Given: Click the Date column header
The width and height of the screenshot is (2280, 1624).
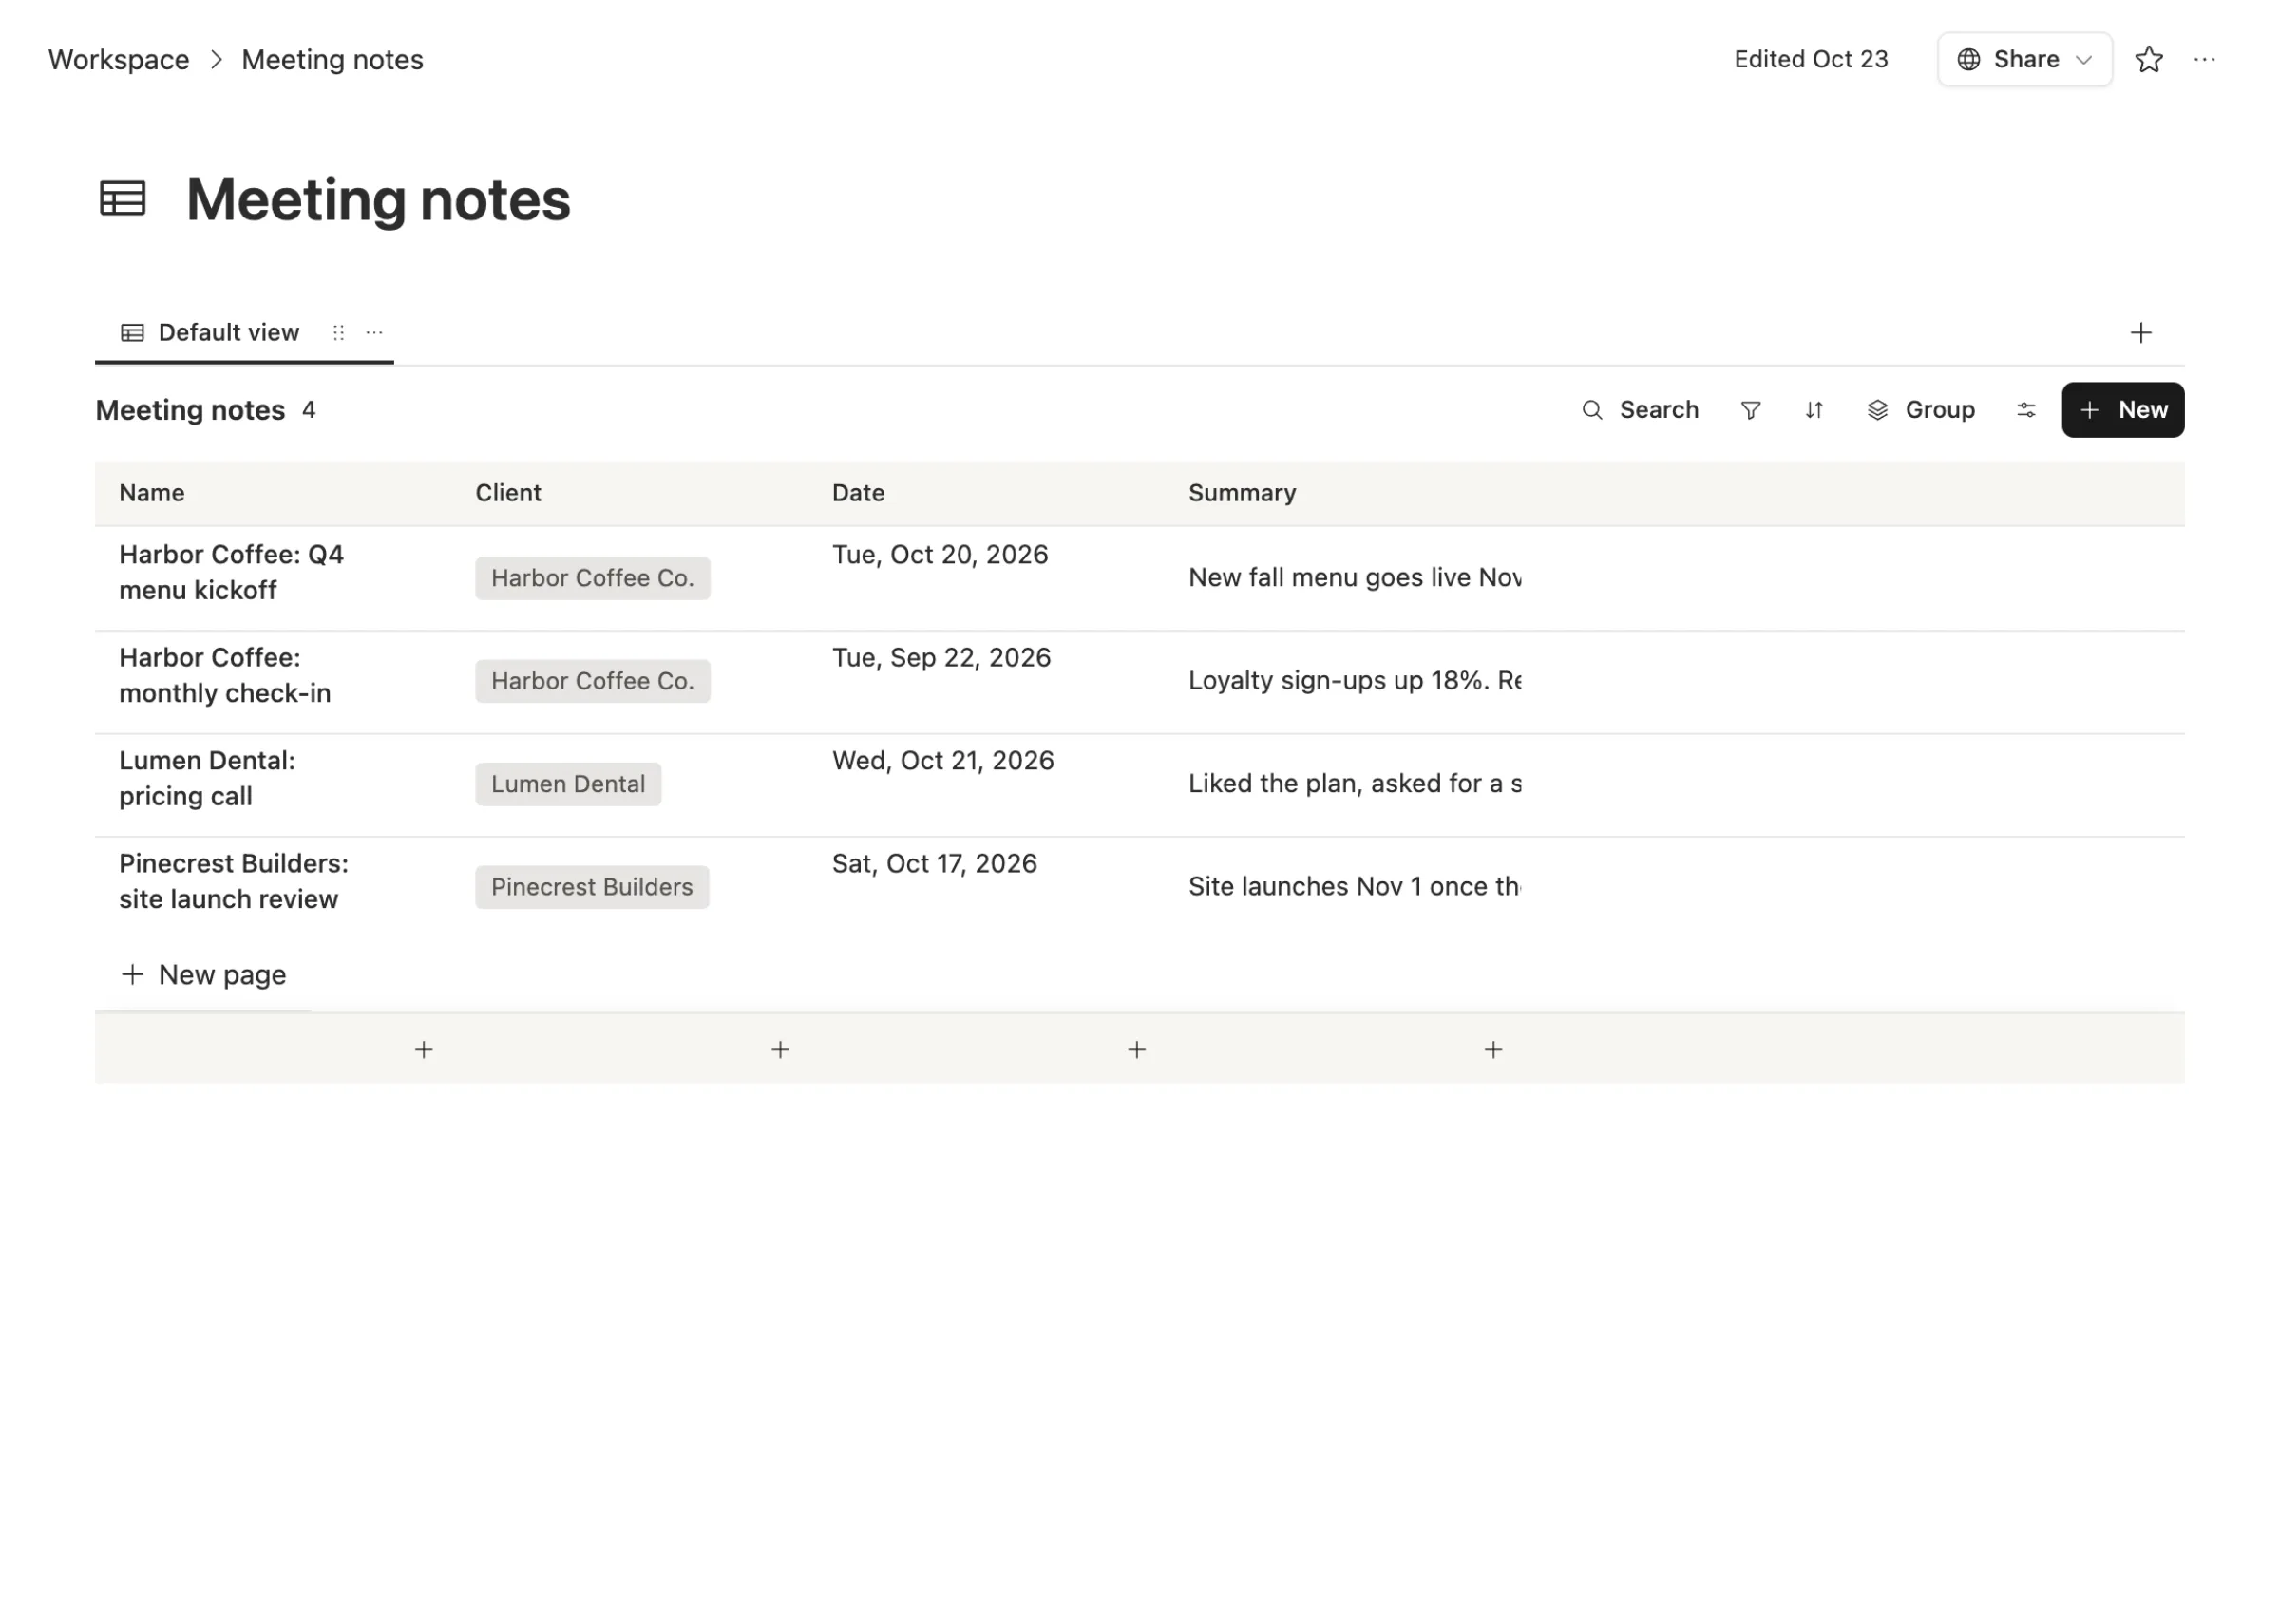Looking at the screenshot, I should [x=858, y=493].
